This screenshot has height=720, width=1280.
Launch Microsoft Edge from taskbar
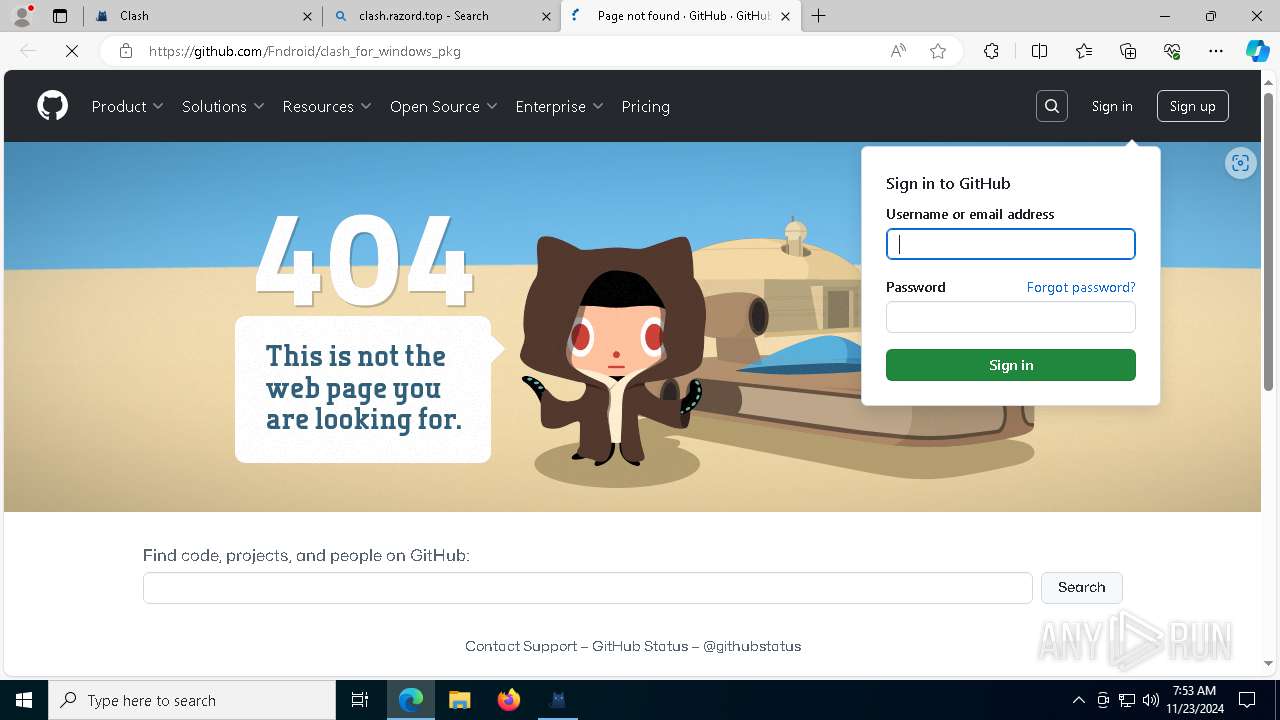(411, 700)
